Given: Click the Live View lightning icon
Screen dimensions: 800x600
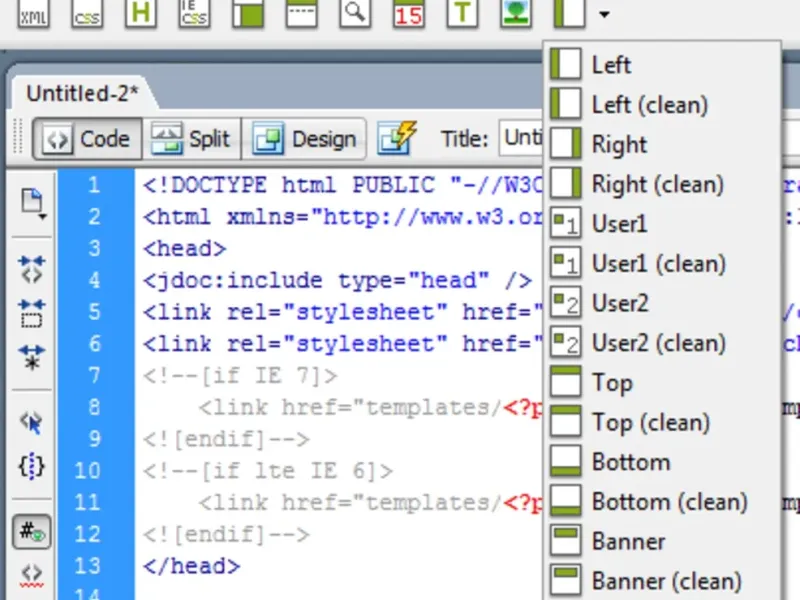Looking at the screenshot, I should (397, 138).
